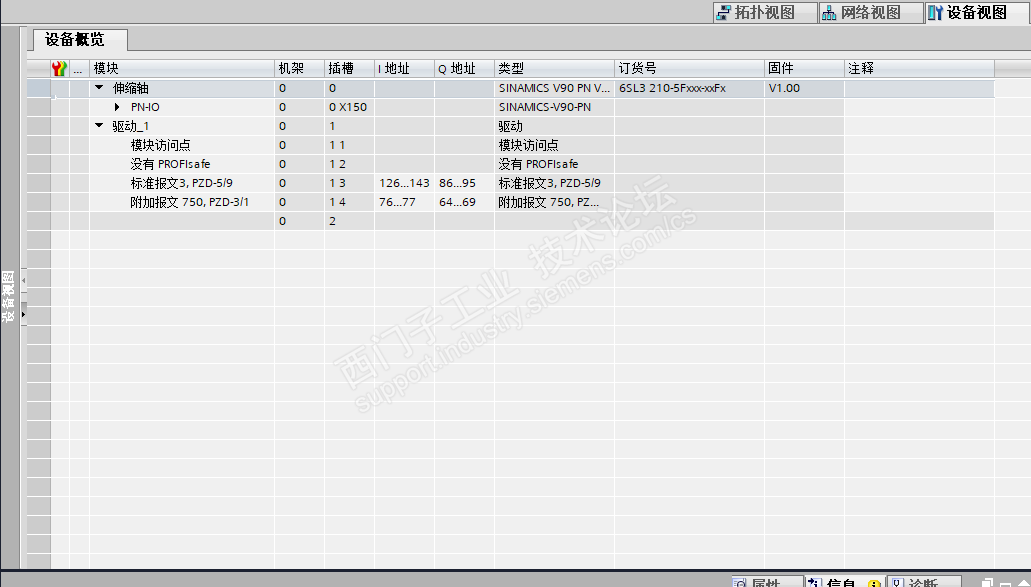Click the type cell SINAMICS V90 PN V...
The height and width of the screenshot is (587, 1031).
click(554, 88)
